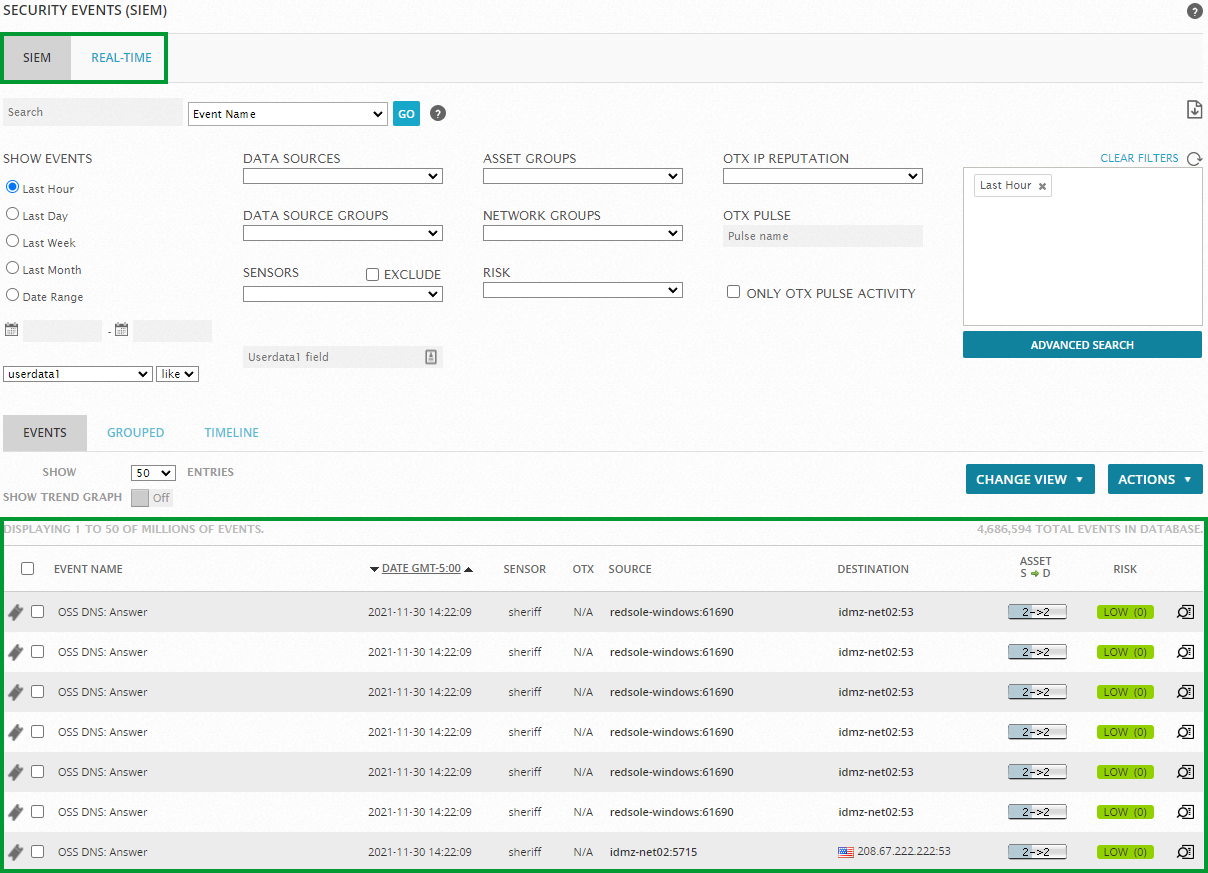Image resolution: width=1208 pixels, height=873 pixels.
Task: Click the Search text field
Action: (x=93, y=112)
